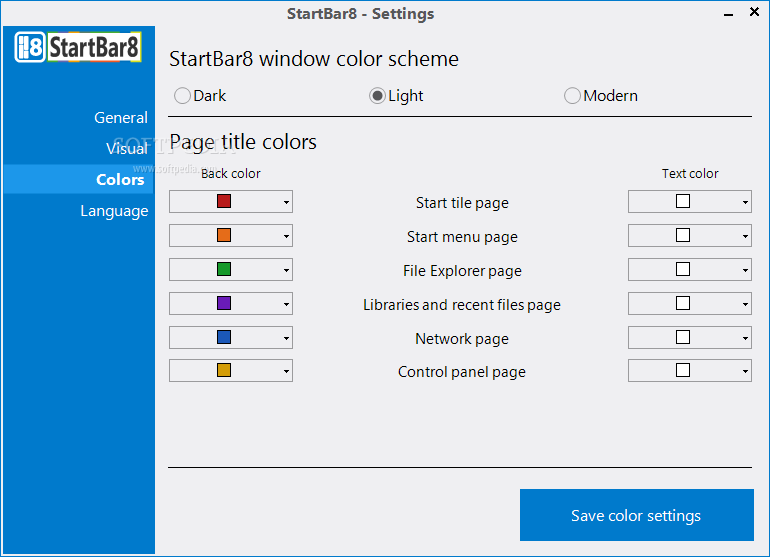Click 'Libraries and recent files page' label

tap(462, 305)
